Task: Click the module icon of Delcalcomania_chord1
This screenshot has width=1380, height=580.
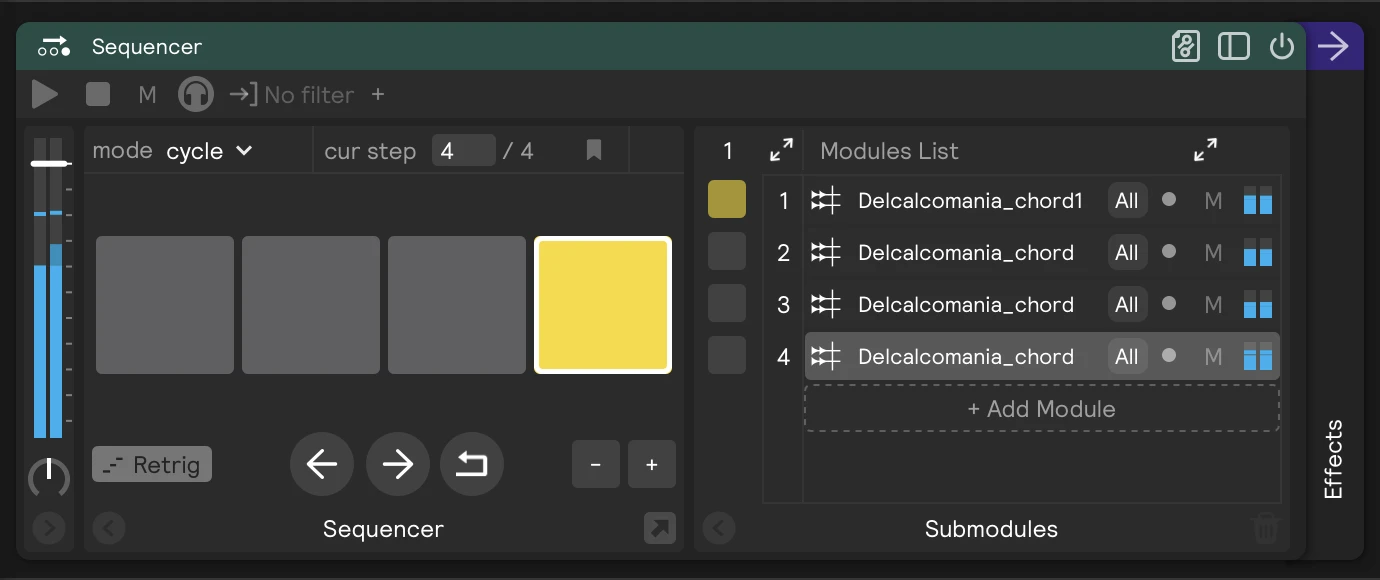Action: tap(826, 201)
